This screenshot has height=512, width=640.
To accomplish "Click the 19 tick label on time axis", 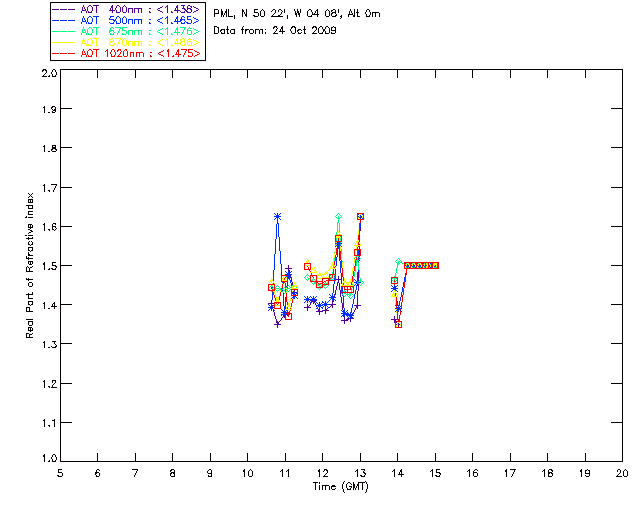I will 585,473.
